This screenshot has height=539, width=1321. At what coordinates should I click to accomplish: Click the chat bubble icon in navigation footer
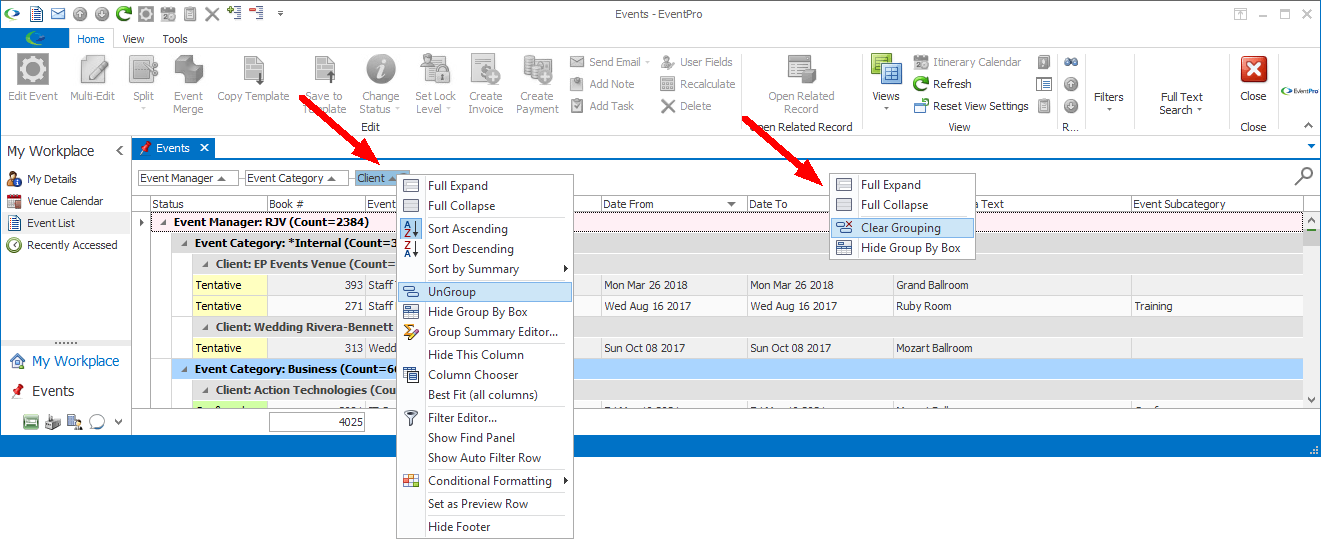click(97, 422)
